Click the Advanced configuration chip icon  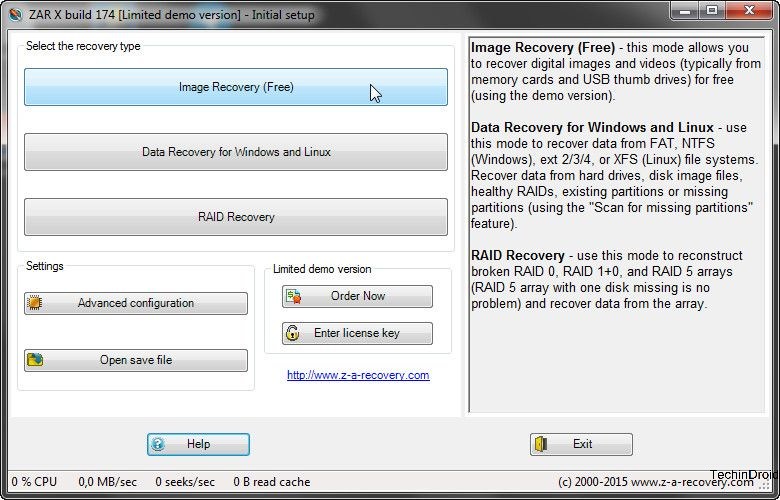coord(35,302)
